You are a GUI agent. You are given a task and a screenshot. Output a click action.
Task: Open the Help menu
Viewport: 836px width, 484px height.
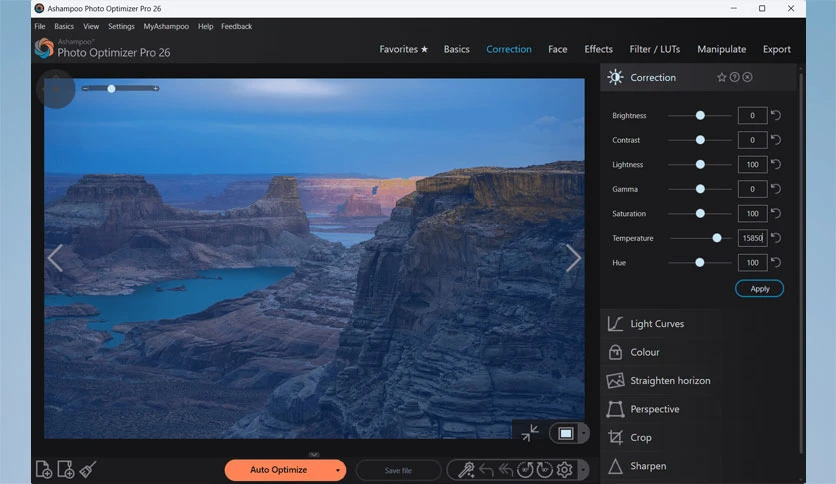[x=205, y=26]
